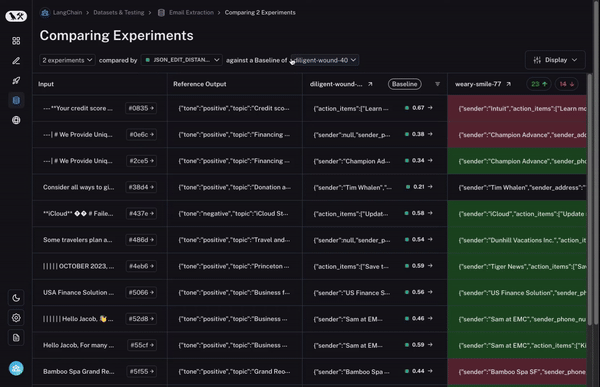The width and height of the screenshot is (600, 387).
Task: Open filter icon in diligent-wound column header
Action: pos(437,84)
